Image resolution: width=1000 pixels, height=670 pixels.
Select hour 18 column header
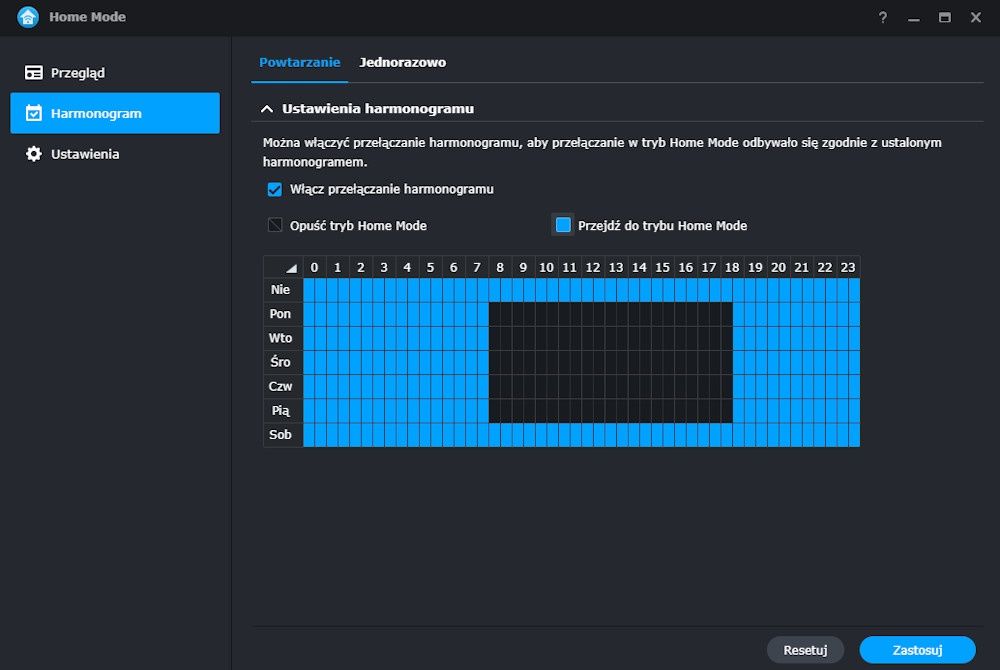(x=732, y=267)
